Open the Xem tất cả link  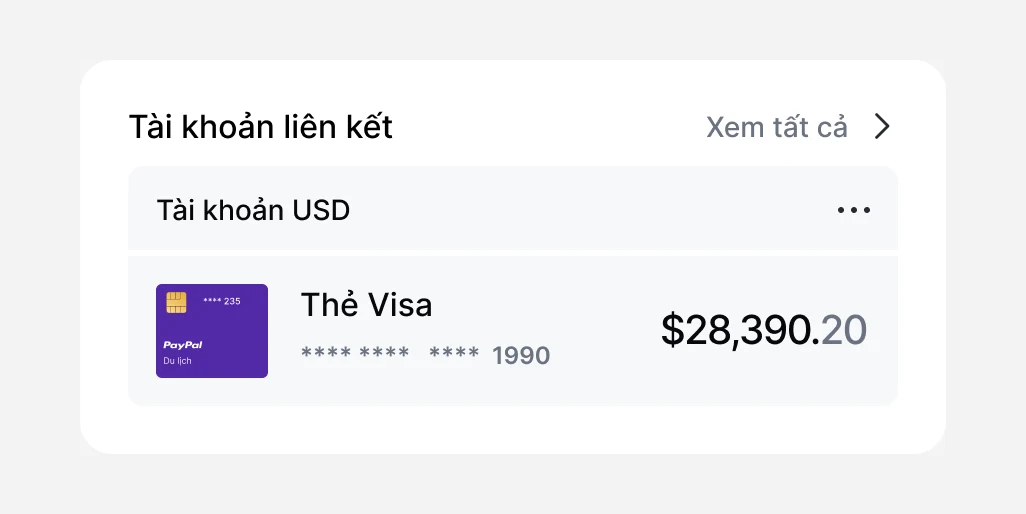click(777, 127)
